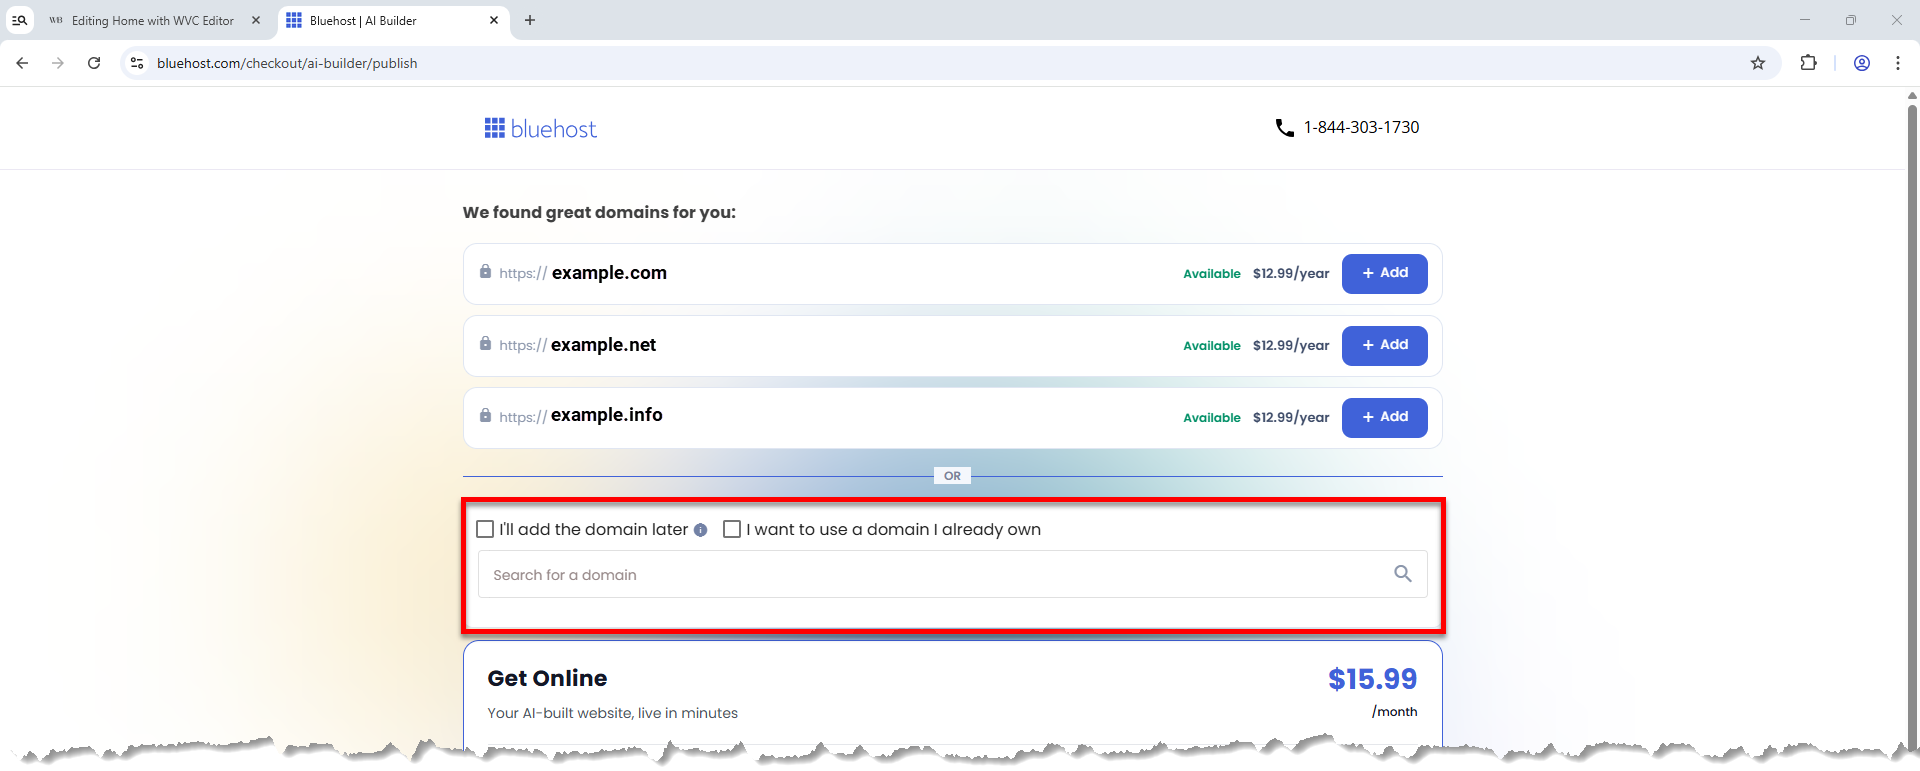
Task: Open a new browser tab
Action: pos(530,20)
